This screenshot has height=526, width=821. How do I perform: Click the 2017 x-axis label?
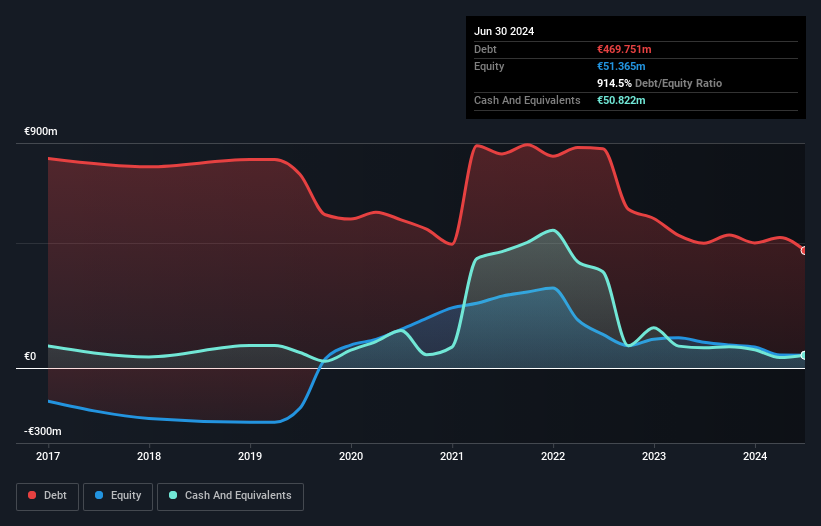point(48,456)
